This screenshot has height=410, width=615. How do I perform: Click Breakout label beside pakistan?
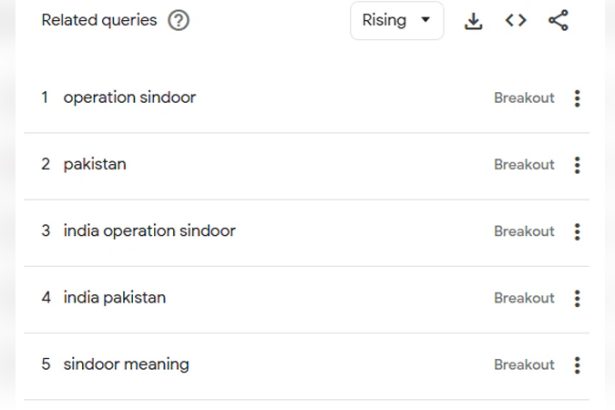[524, 164]
